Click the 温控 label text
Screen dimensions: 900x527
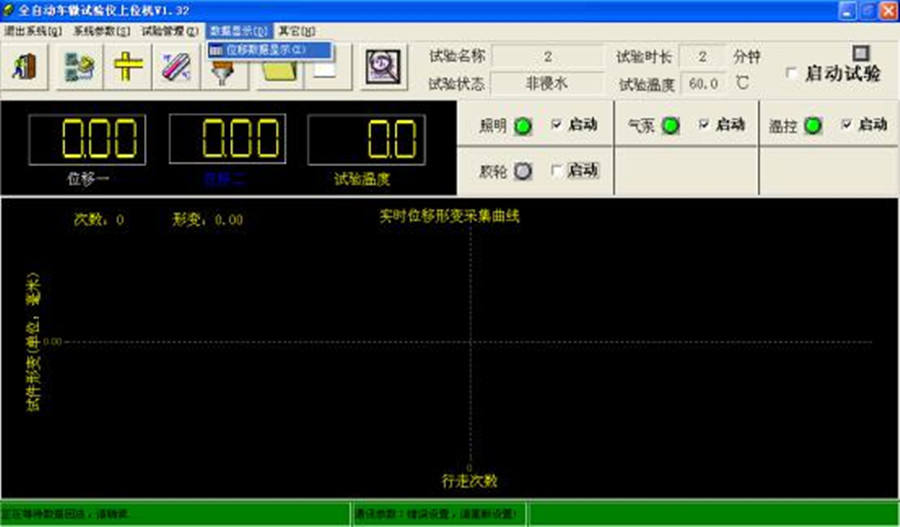point(783,126)
